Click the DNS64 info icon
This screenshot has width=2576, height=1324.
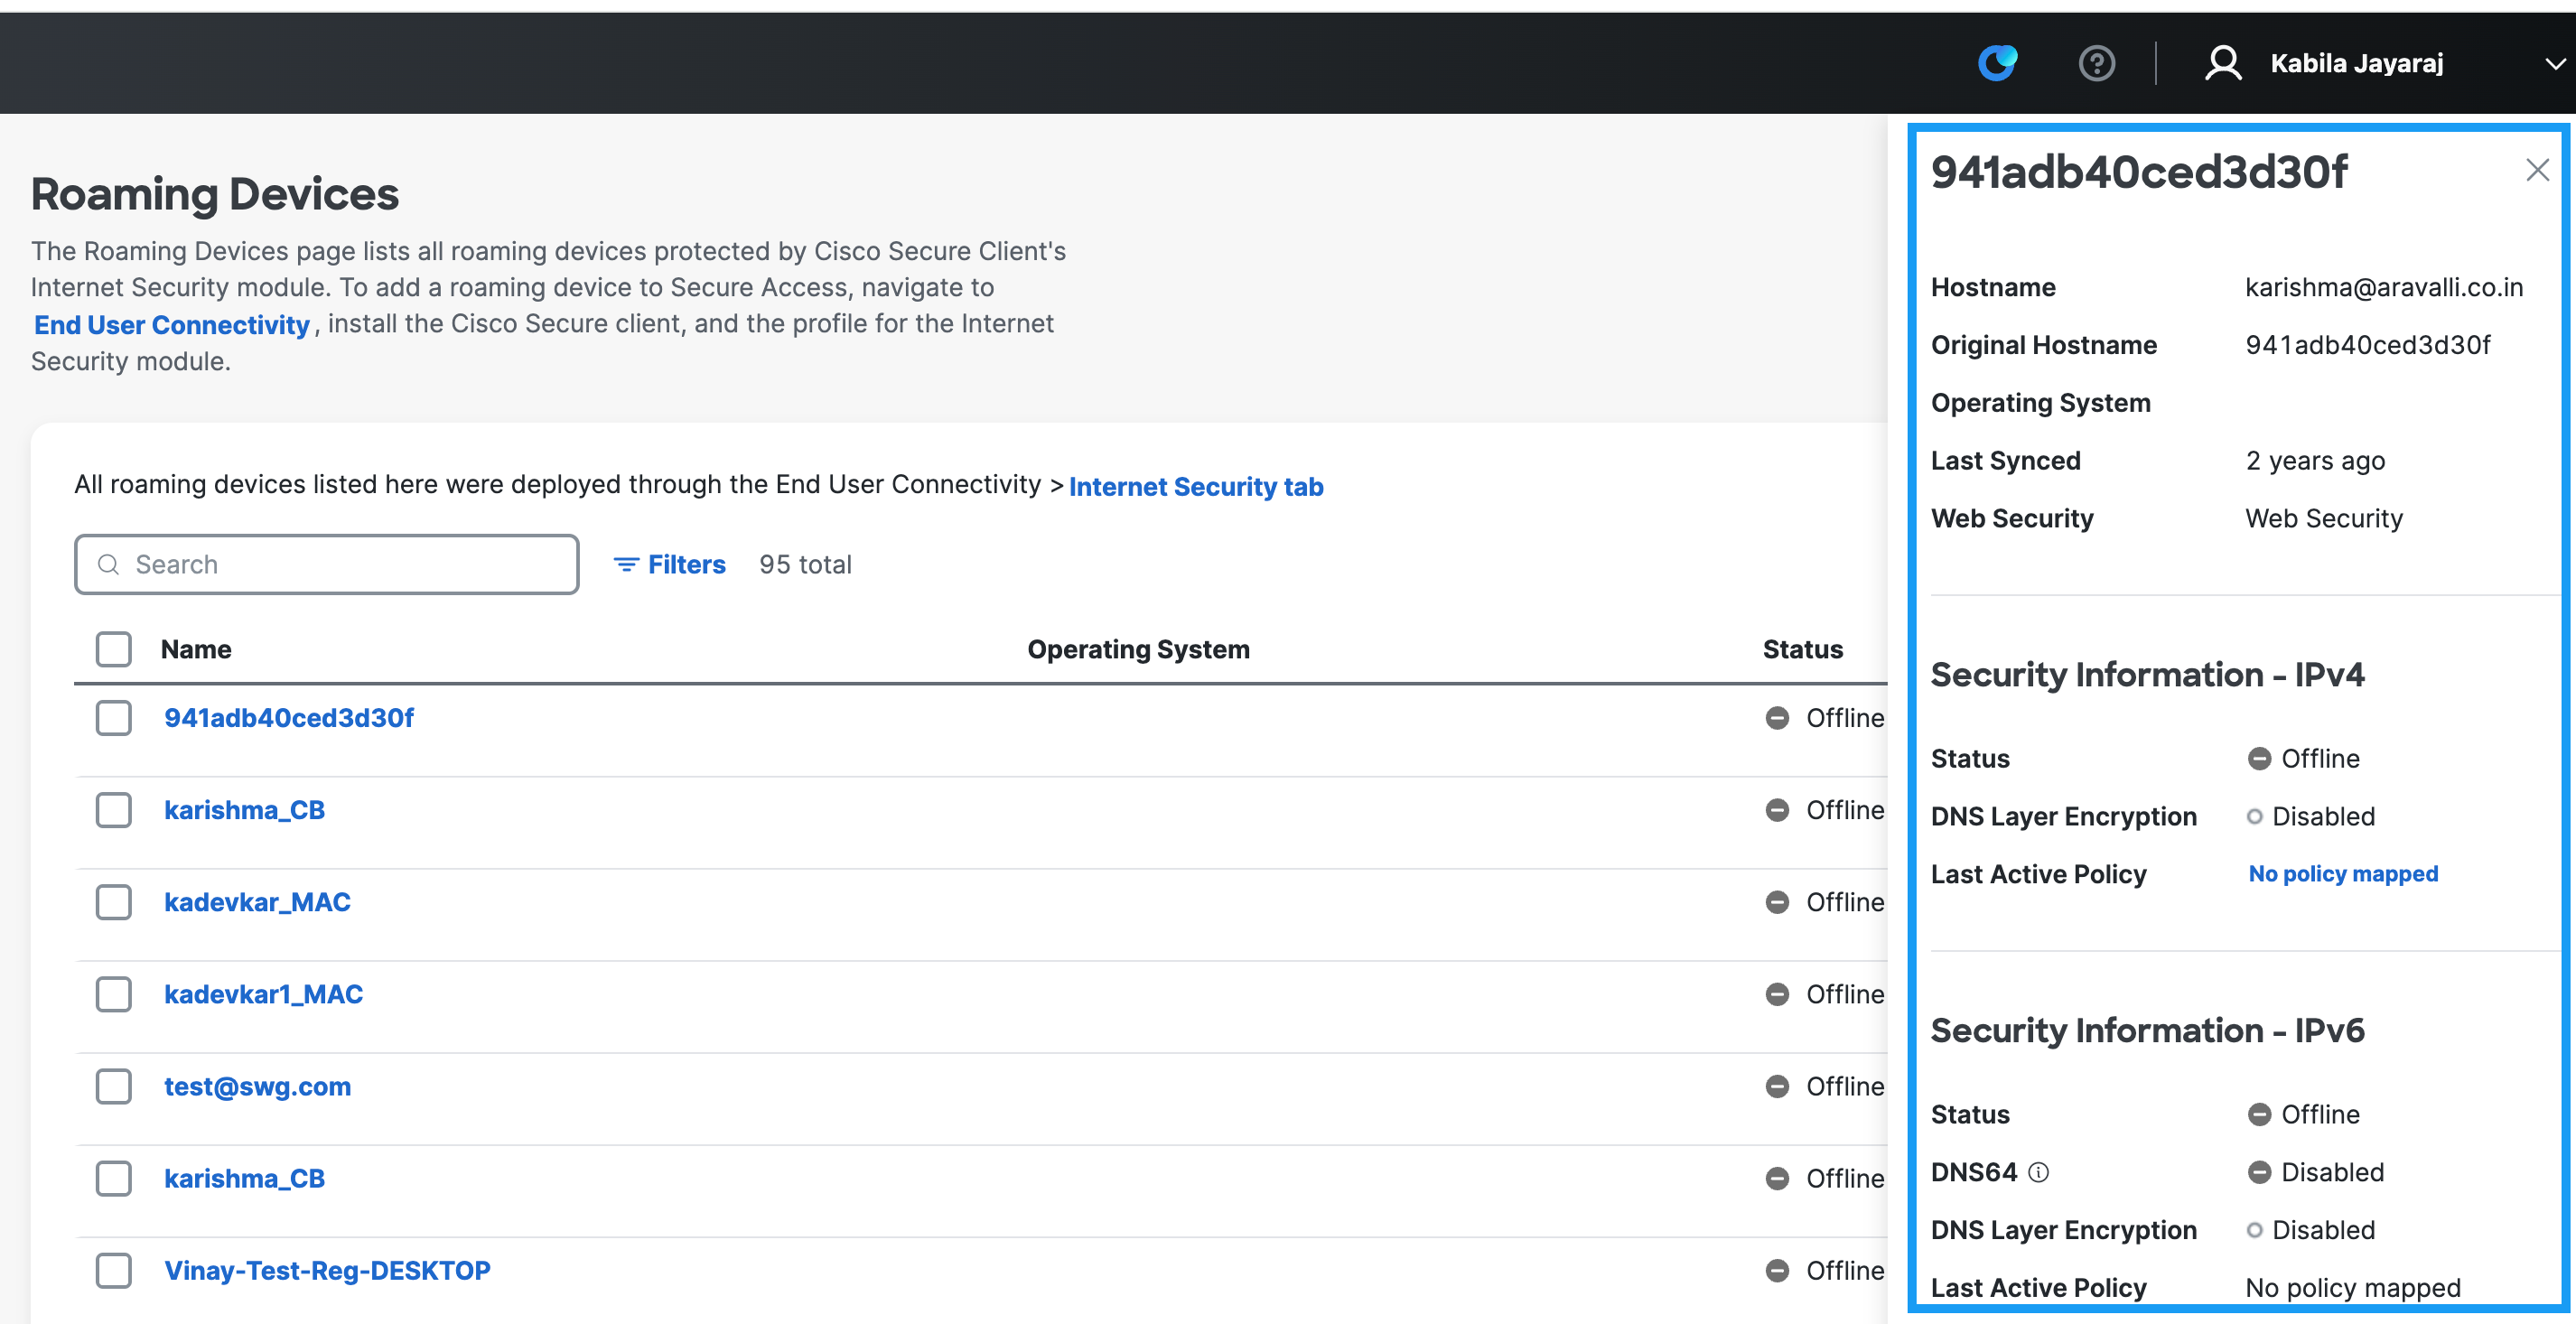click(x=2038, y=1172)
